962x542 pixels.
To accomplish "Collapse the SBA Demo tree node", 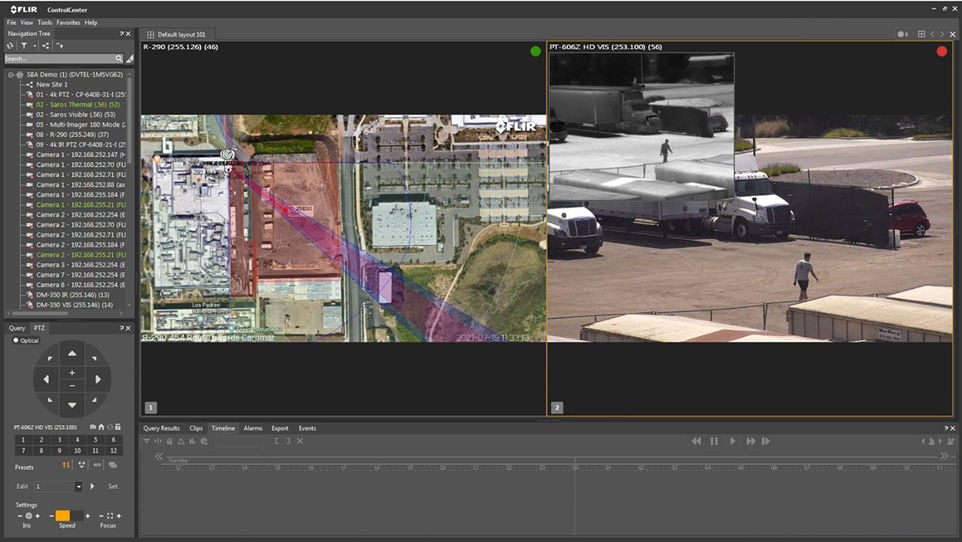I will coord(10,74).
